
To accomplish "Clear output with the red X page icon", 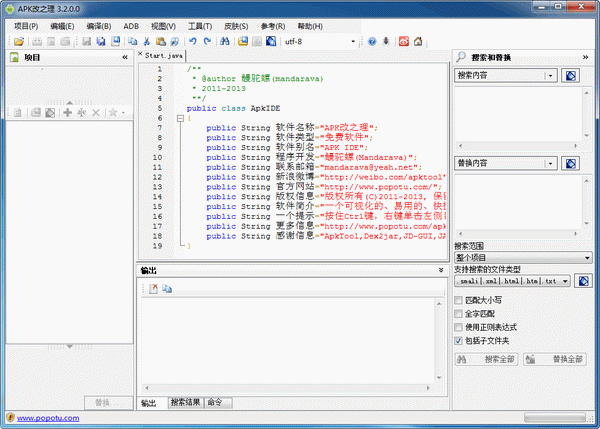I will tap(154, 289).
